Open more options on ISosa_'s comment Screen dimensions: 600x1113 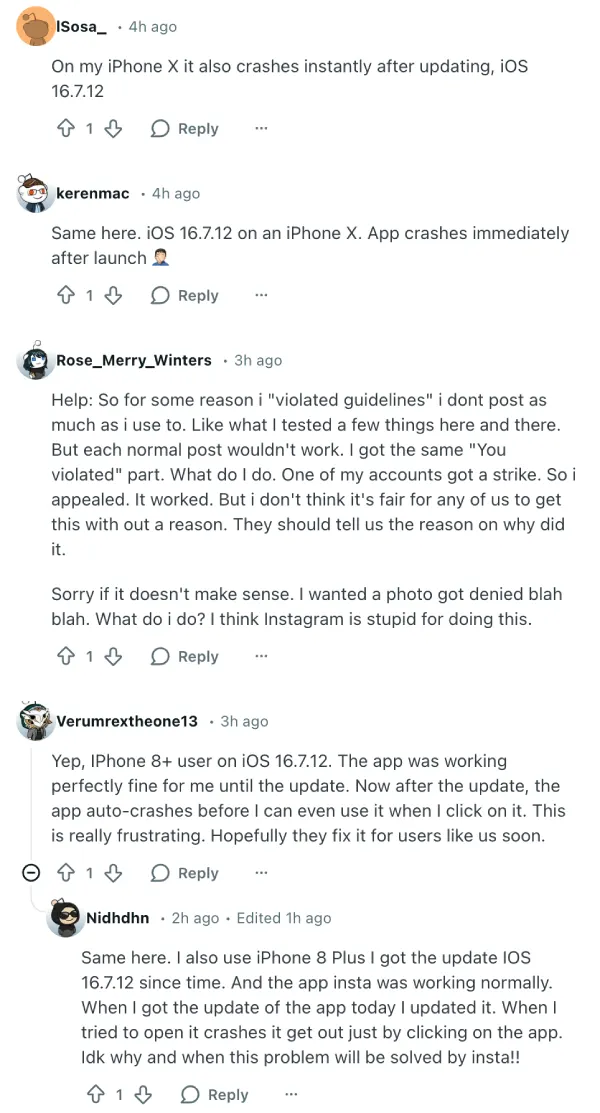261,128
